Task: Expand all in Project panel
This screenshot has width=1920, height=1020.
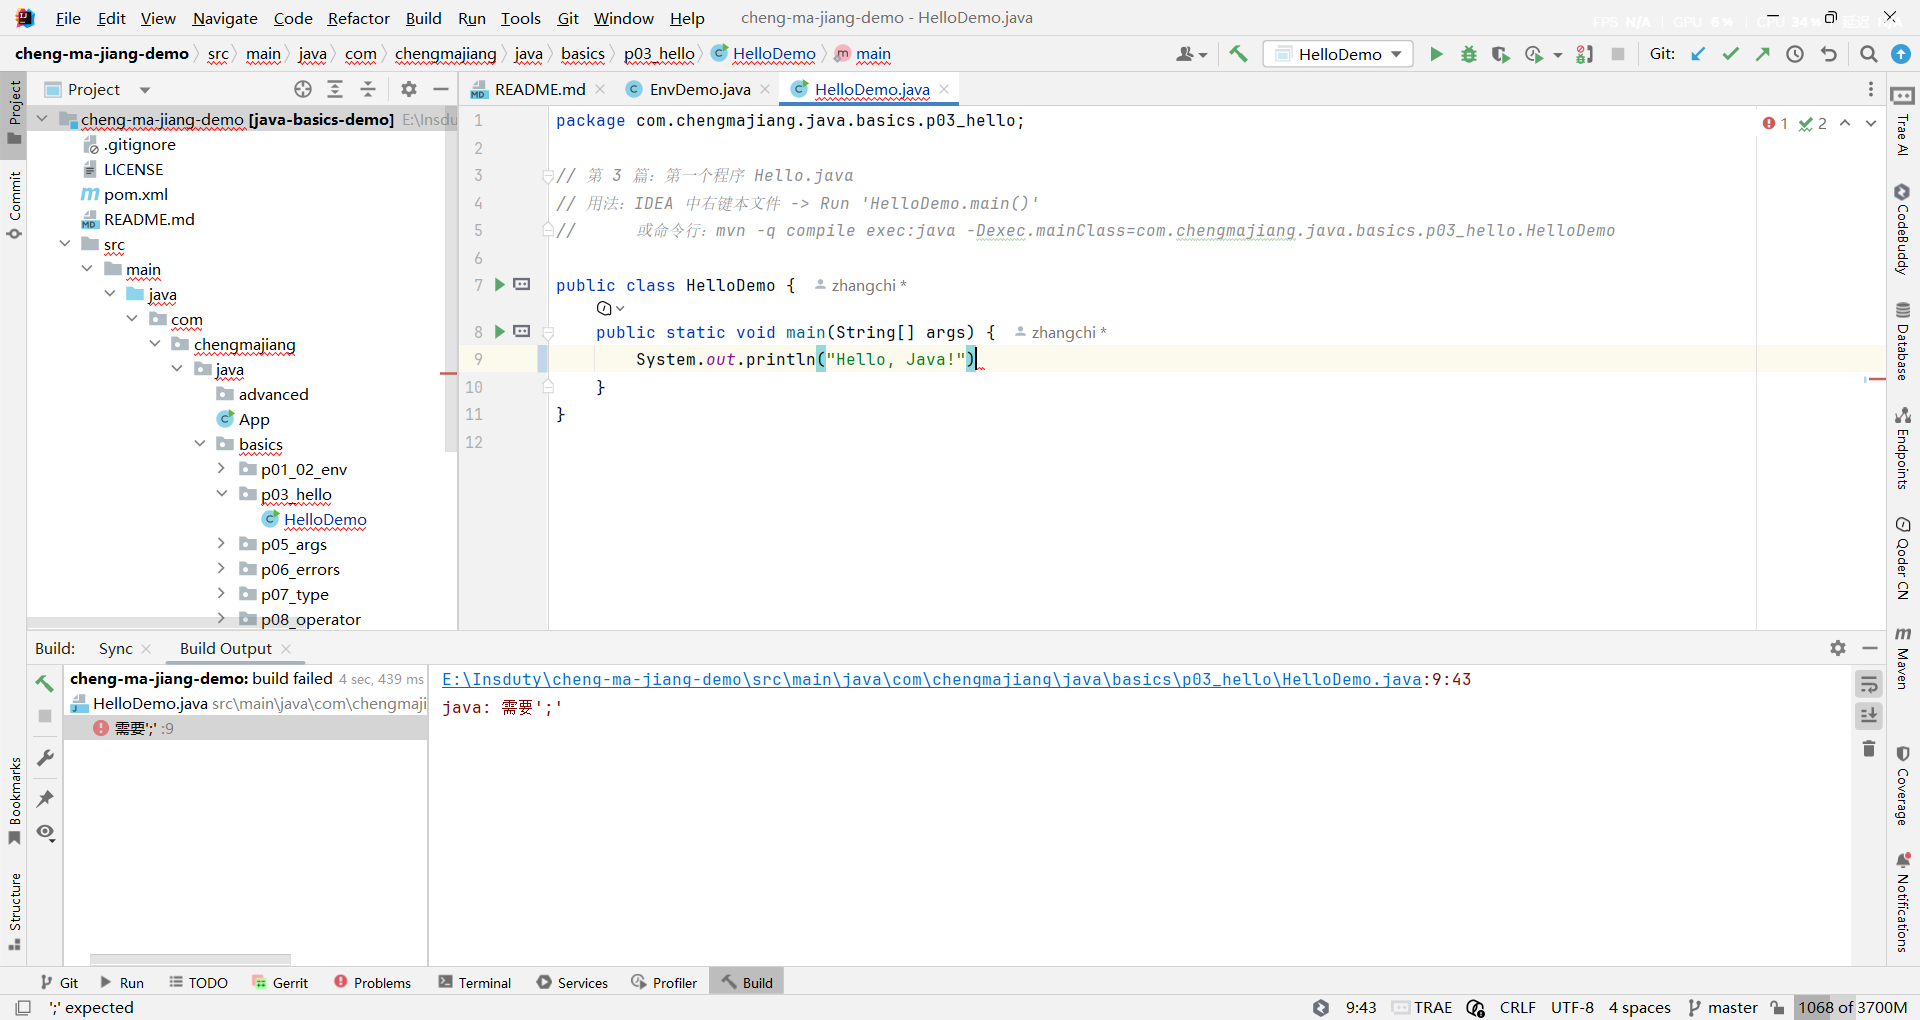Action: click(335, 89)
